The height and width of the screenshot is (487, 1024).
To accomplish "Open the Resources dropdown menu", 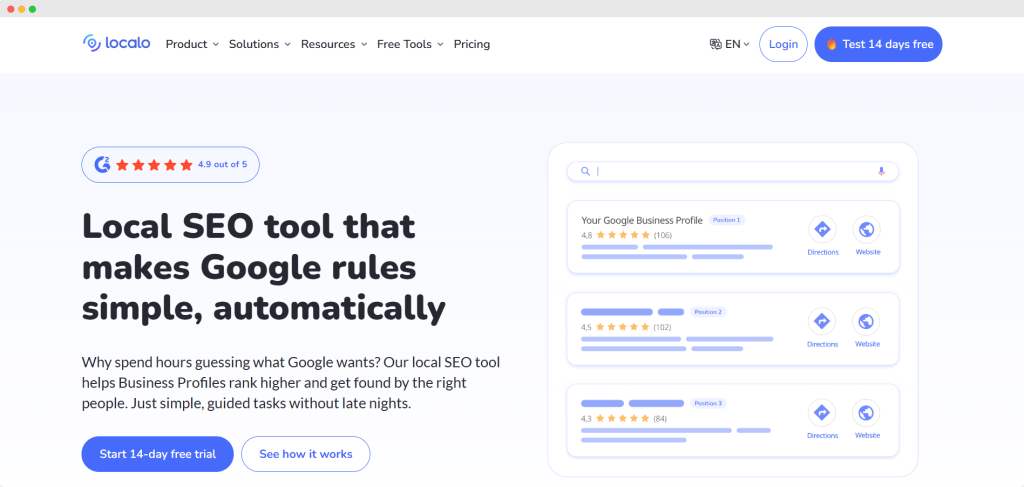I will point(334,44).
